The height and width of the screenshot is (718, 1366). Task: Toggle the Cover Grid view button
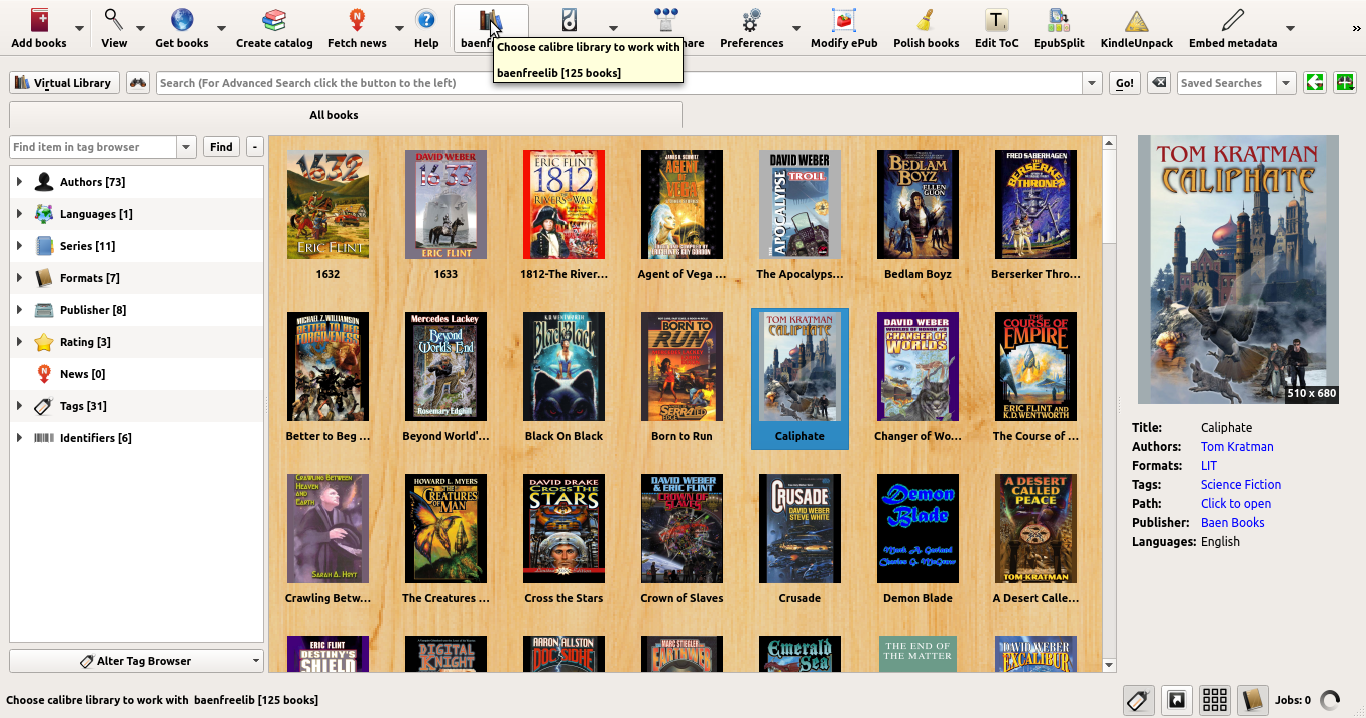tap(1215, 700)
